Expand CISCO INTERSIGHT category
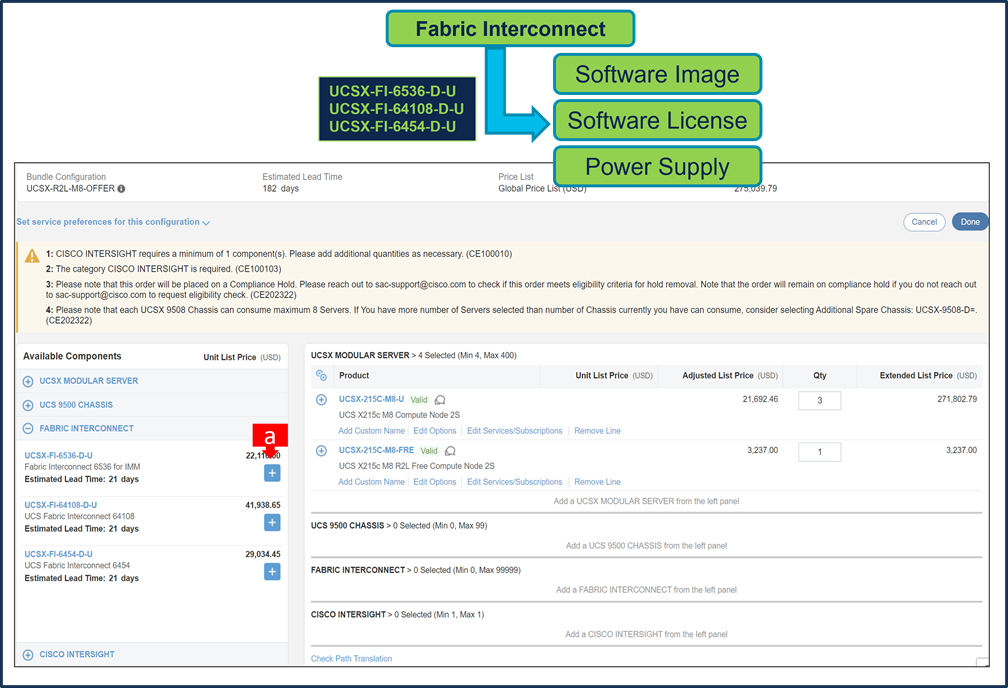This screenshot has width=1008, height=688. 28,655
